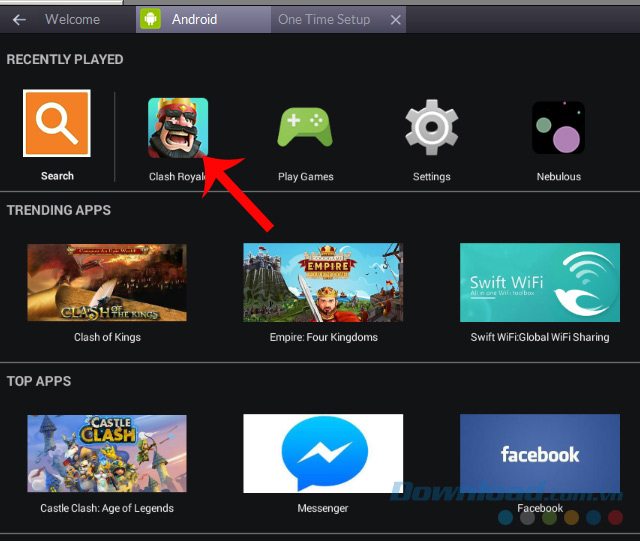Click the Castle Clash: Age of Legends label
The height and width of the screenshot is (541, 640).
107,508
